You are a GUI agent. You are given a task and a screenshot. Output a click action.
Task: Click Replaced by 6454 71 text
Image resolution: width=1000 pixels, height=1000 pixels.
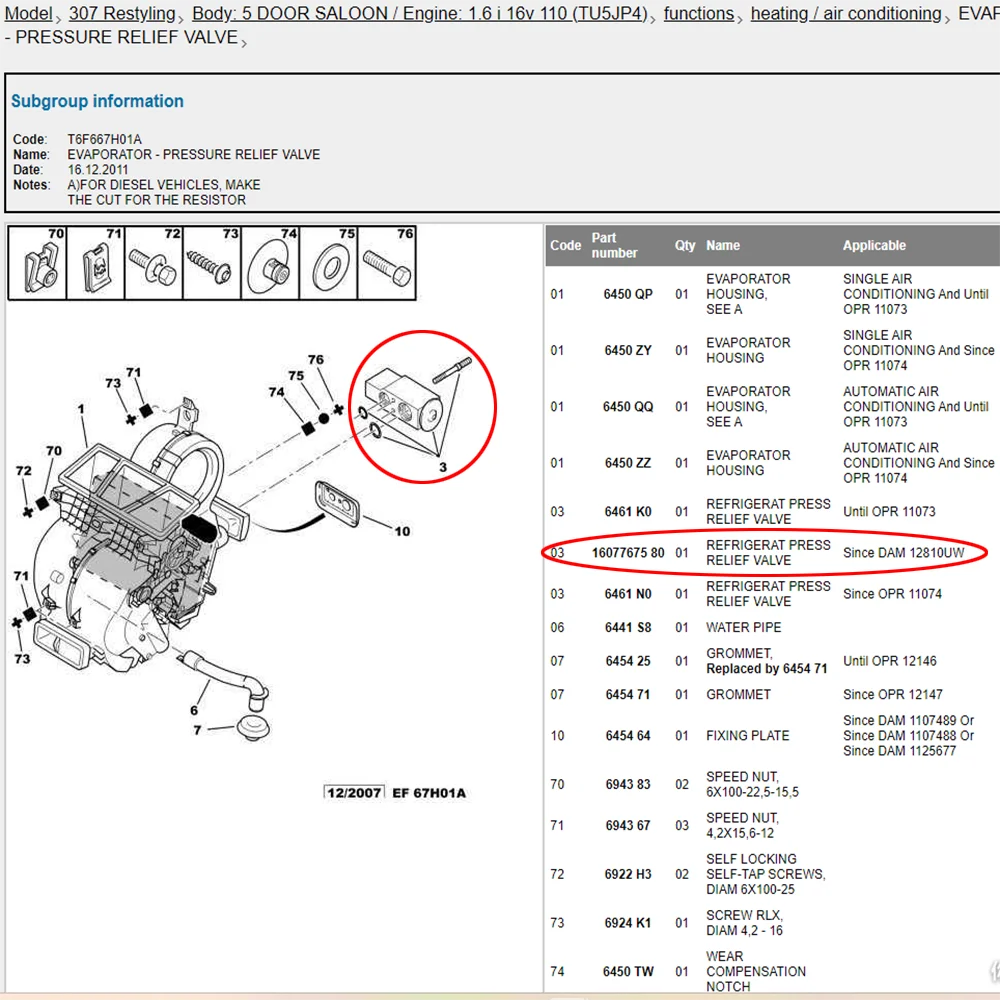click(x=766, y=668)
